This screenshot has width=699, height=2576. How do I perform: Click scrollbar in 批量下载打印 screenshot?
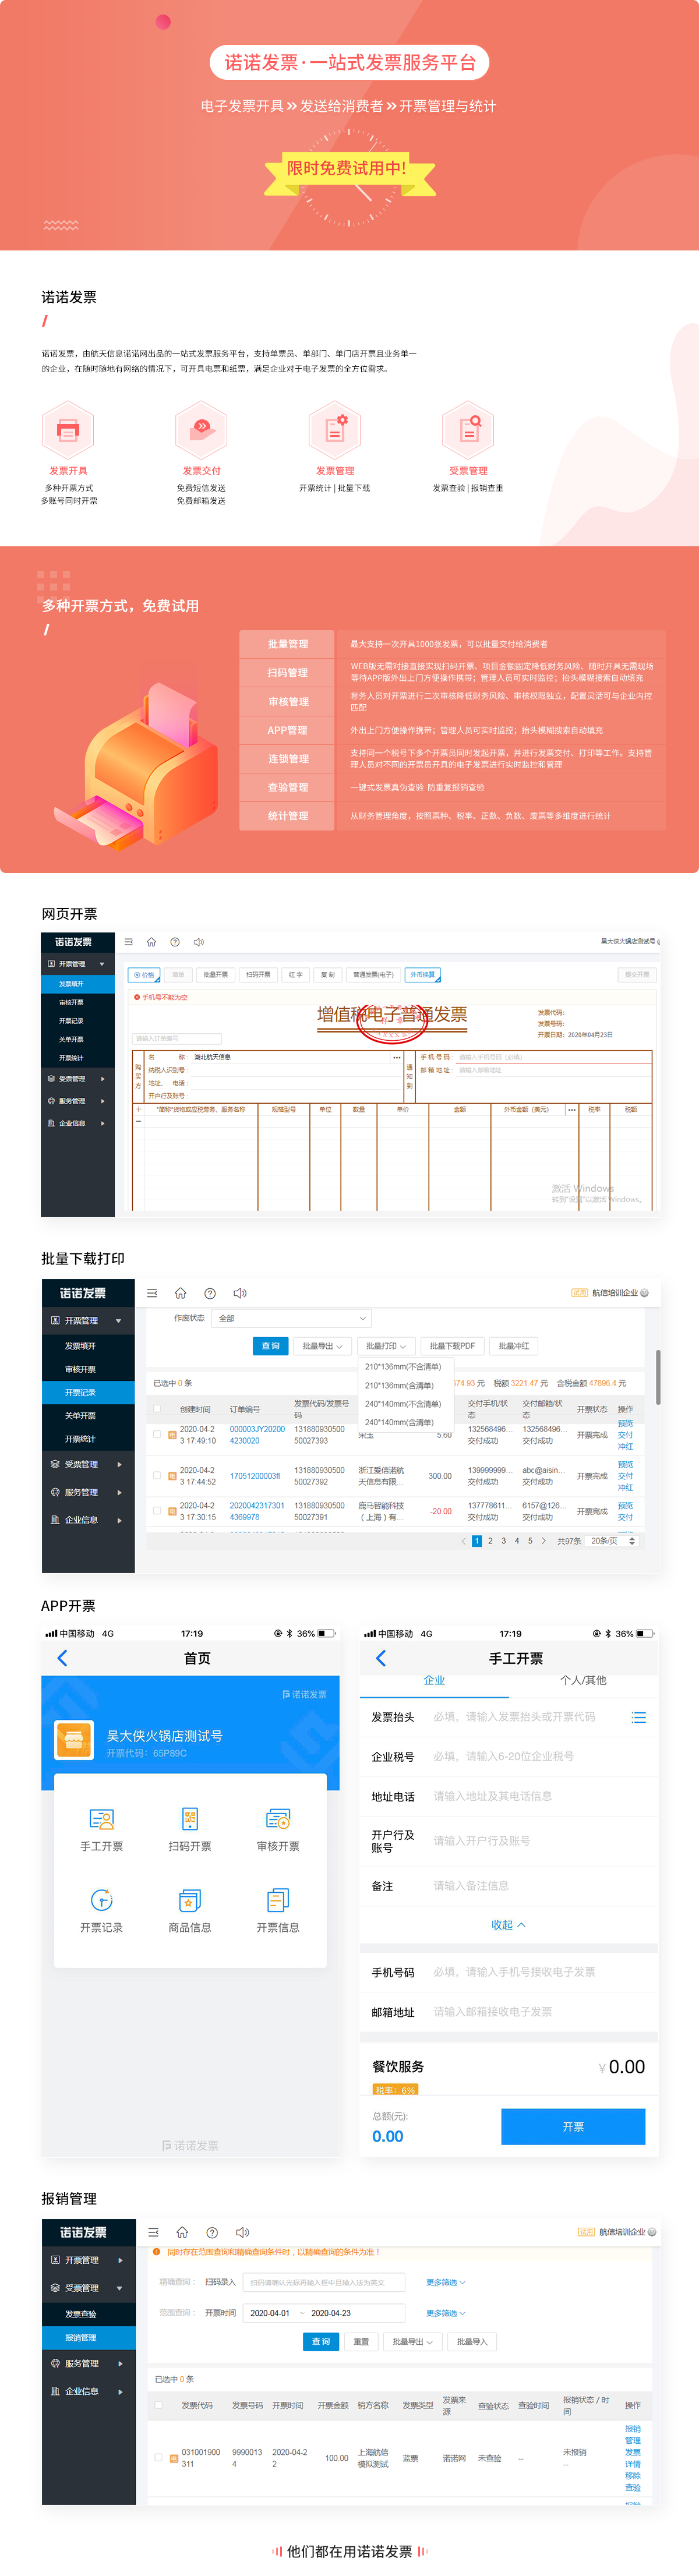click(x=657, y=1378)
